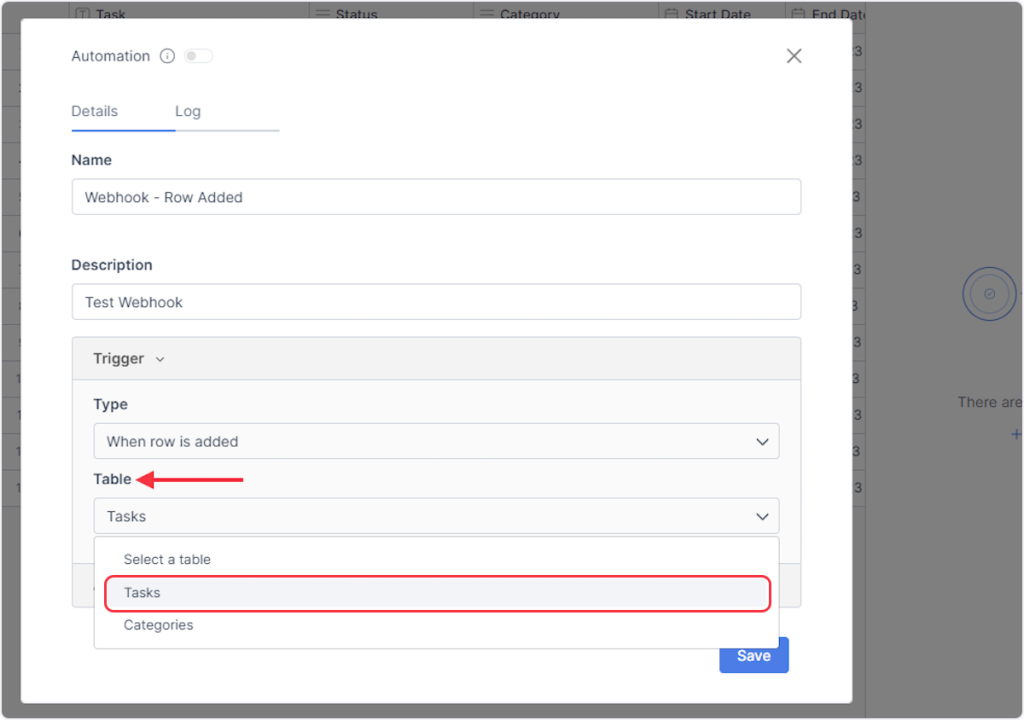Switch to the Details tab
Screen dimensions: 1024x720
pos(95,111)
